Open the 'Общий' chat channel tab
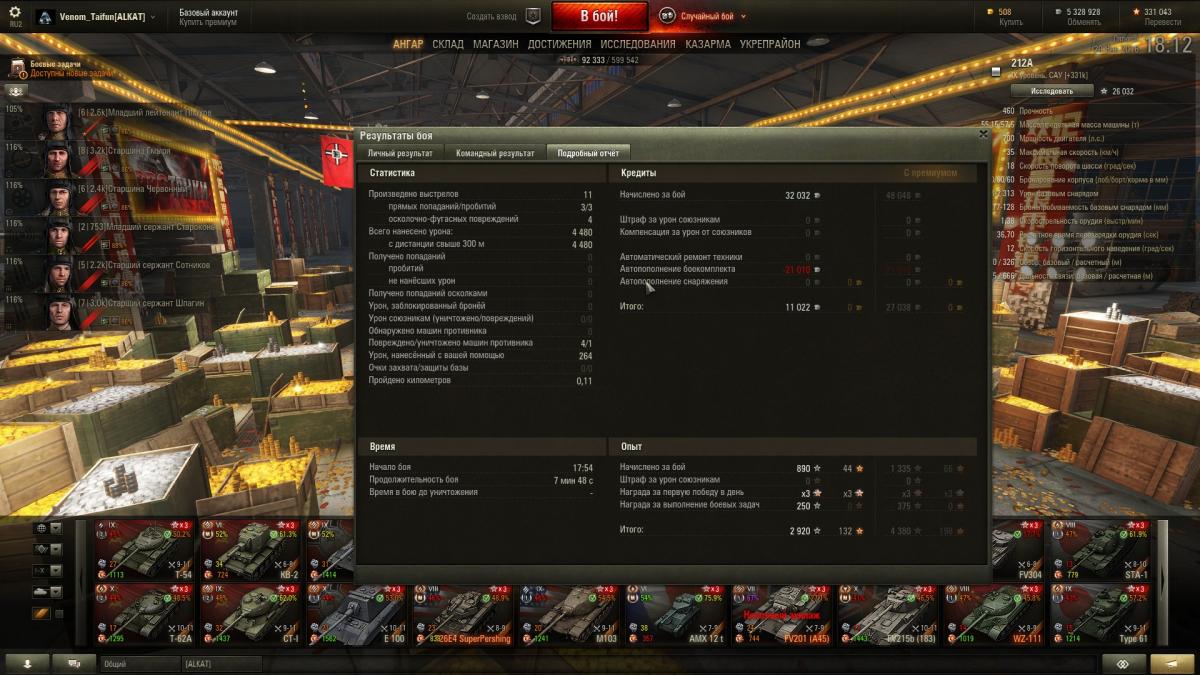Image resolution: width=1200 pixels, height=675 pixels. point(140,664)
